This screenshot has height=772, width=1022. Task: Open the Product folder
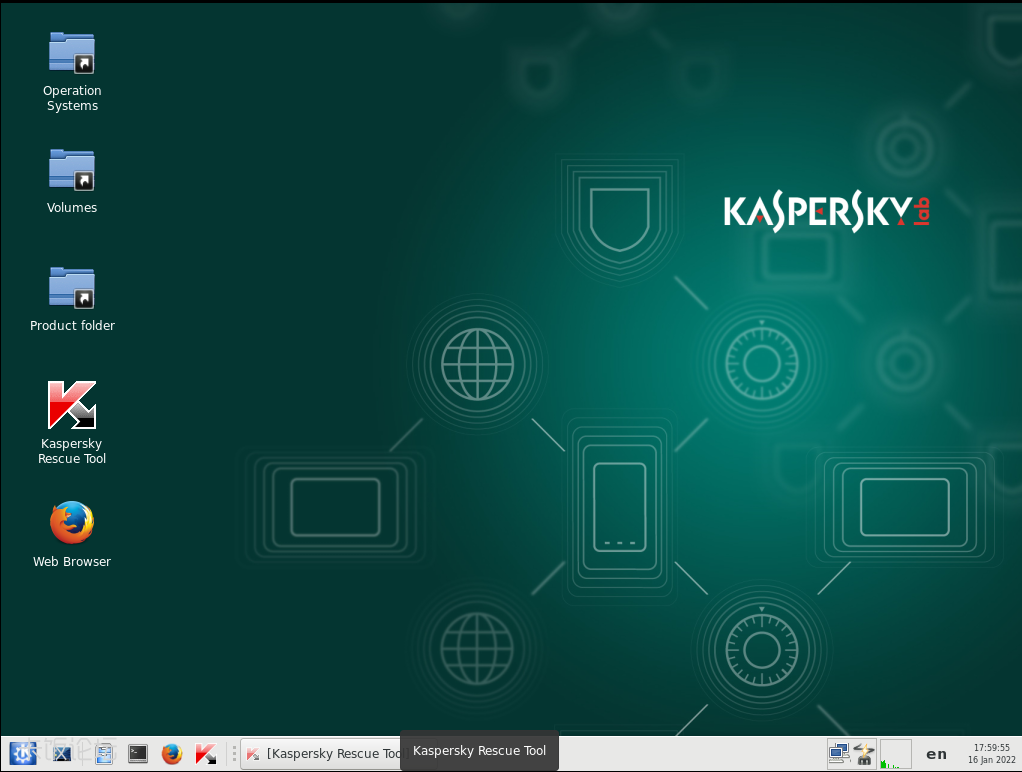(x=71, y=288)
